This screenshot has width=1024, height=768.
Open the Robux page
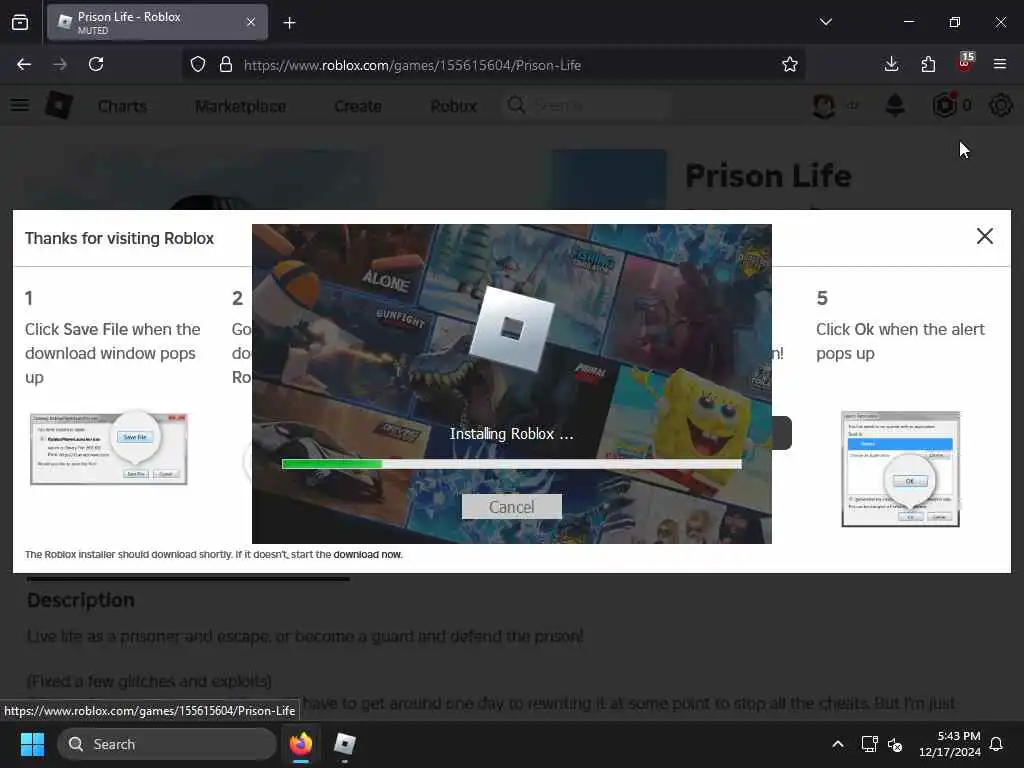click(x=453, y=106)
